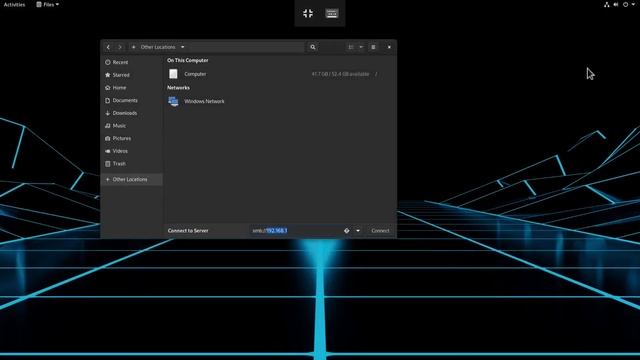Open Downloads folder in sidebar
The width and height of the screenshot is (640, 360).
click(131, 113)
